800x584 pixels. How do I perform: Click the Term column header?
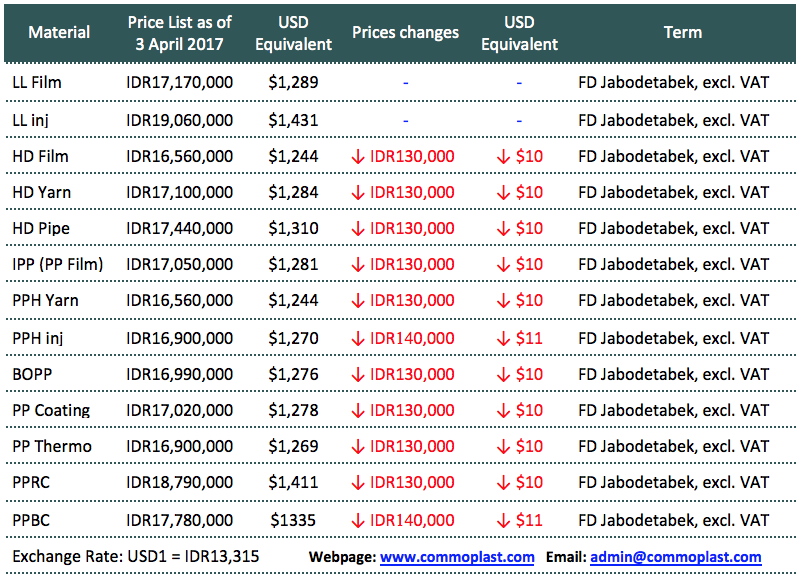[683, 33]
